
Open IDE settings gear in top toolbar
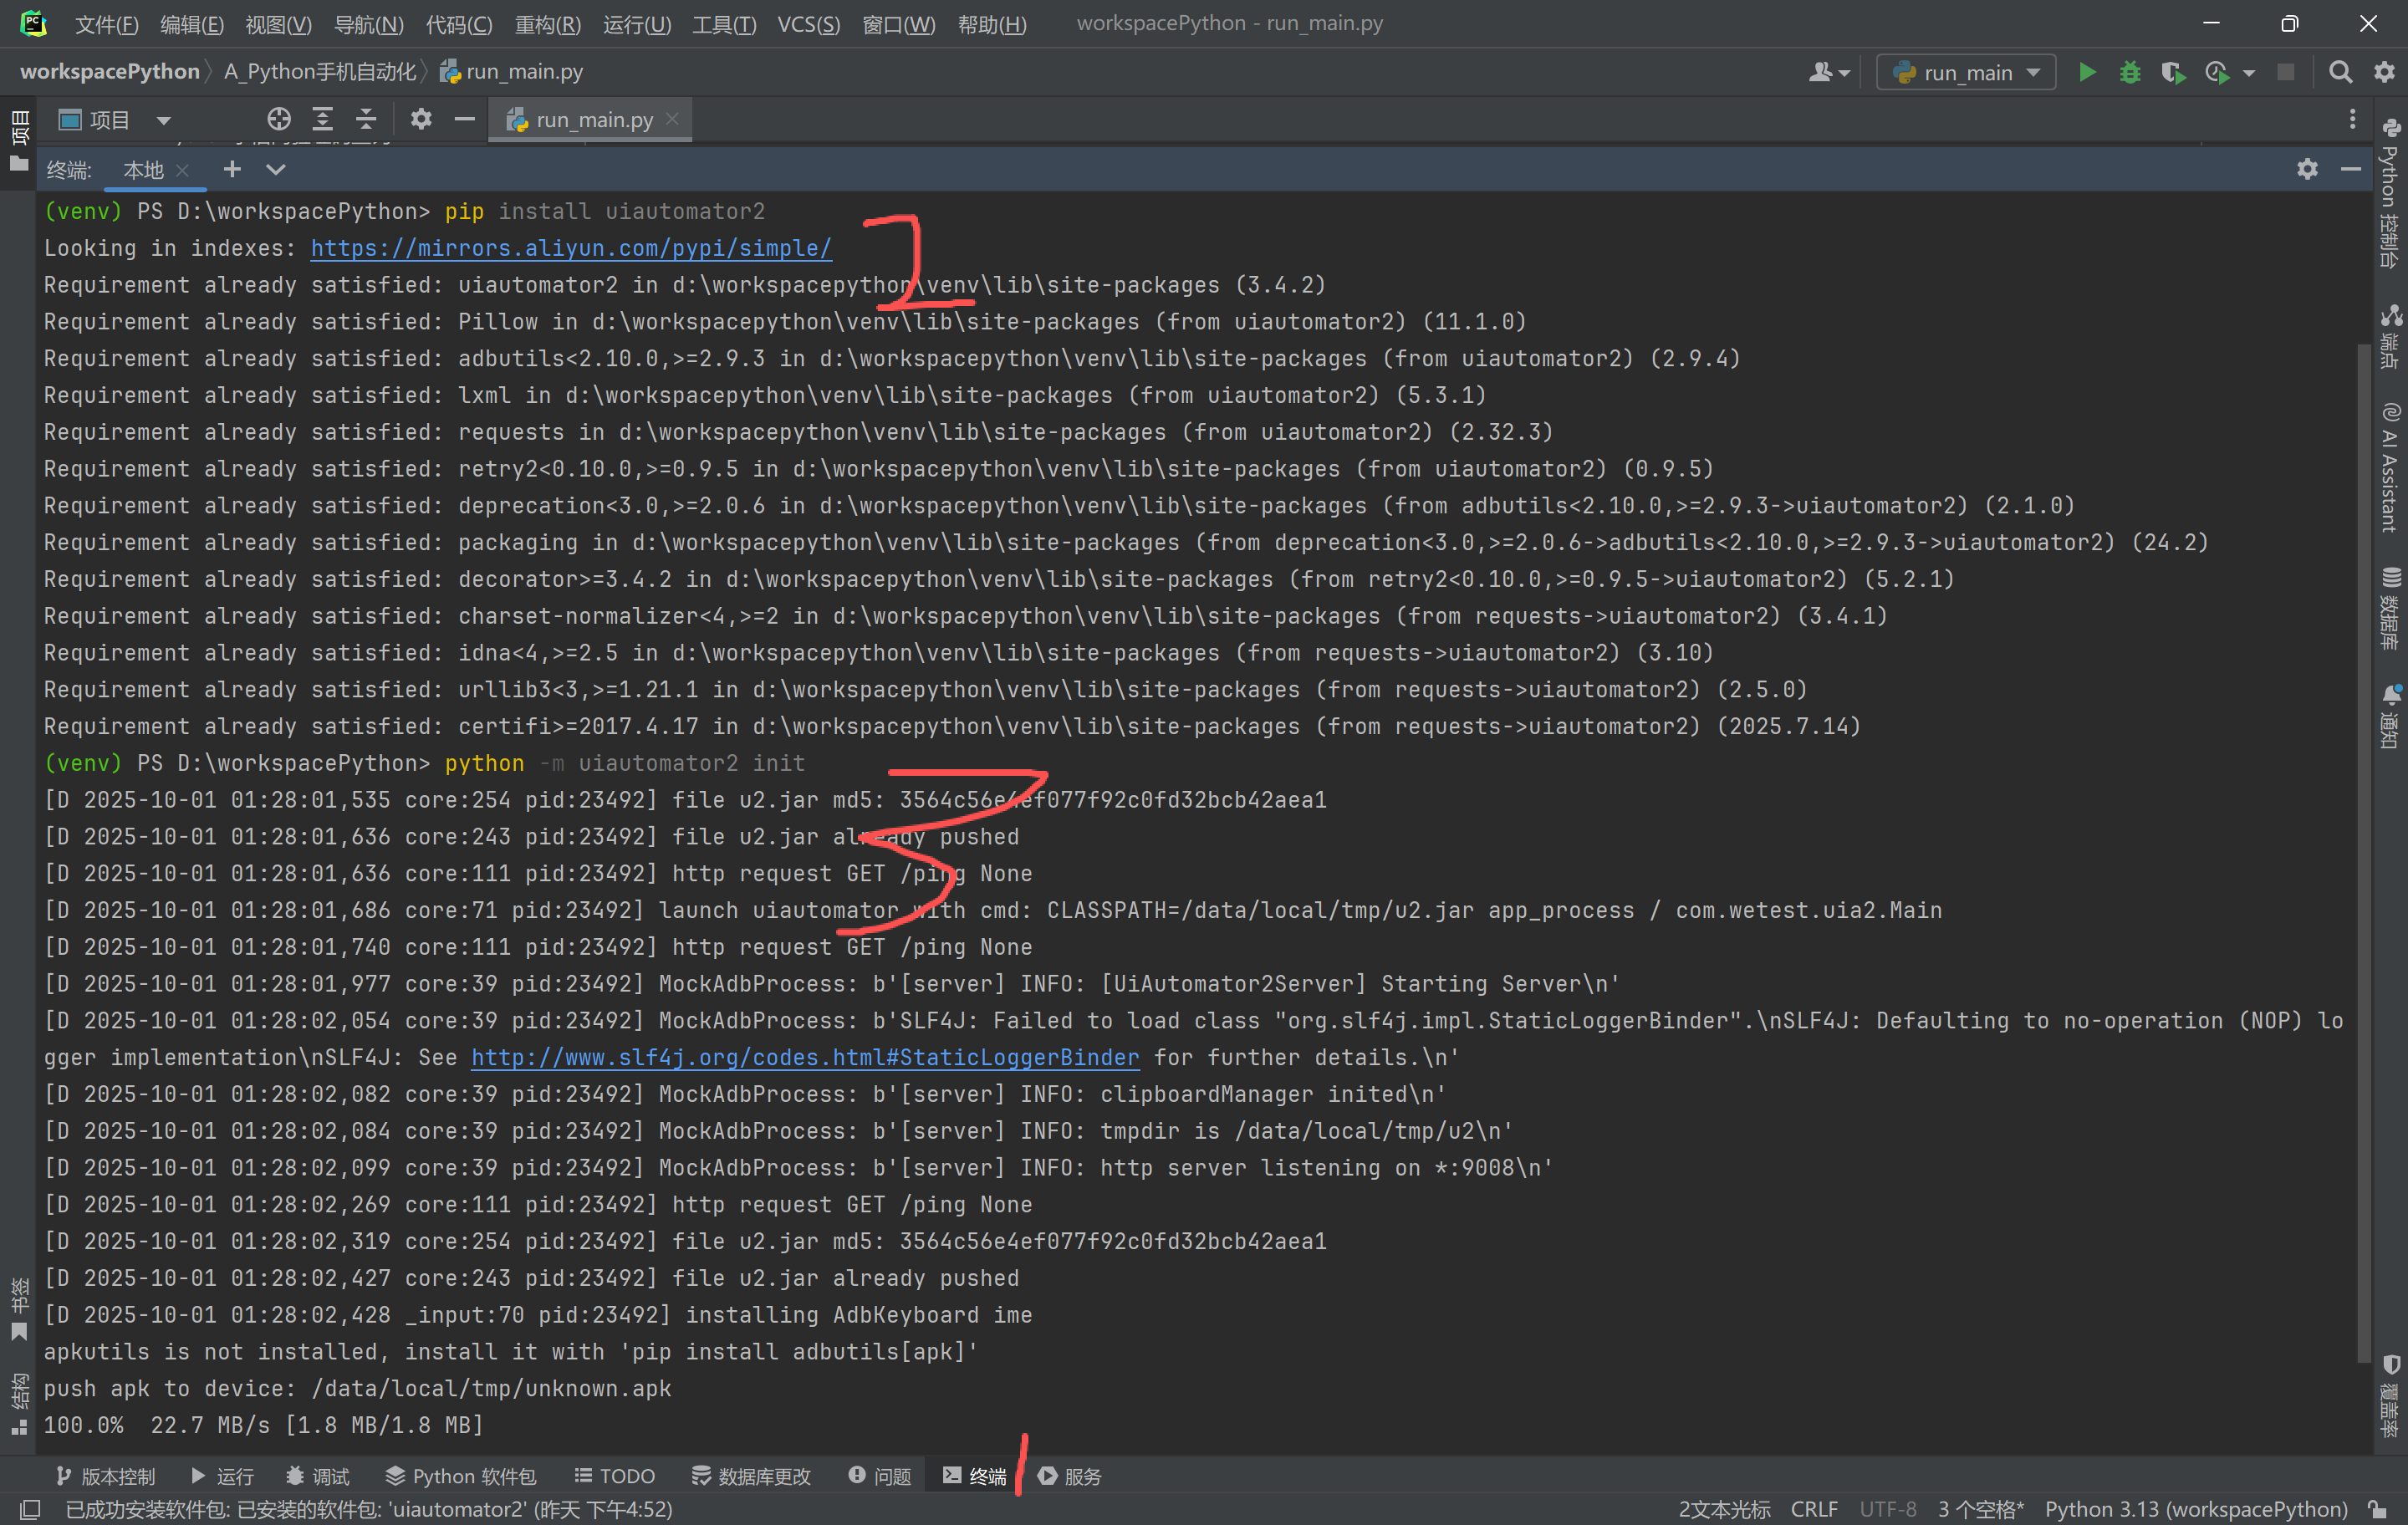click(x=2384, y=72)
